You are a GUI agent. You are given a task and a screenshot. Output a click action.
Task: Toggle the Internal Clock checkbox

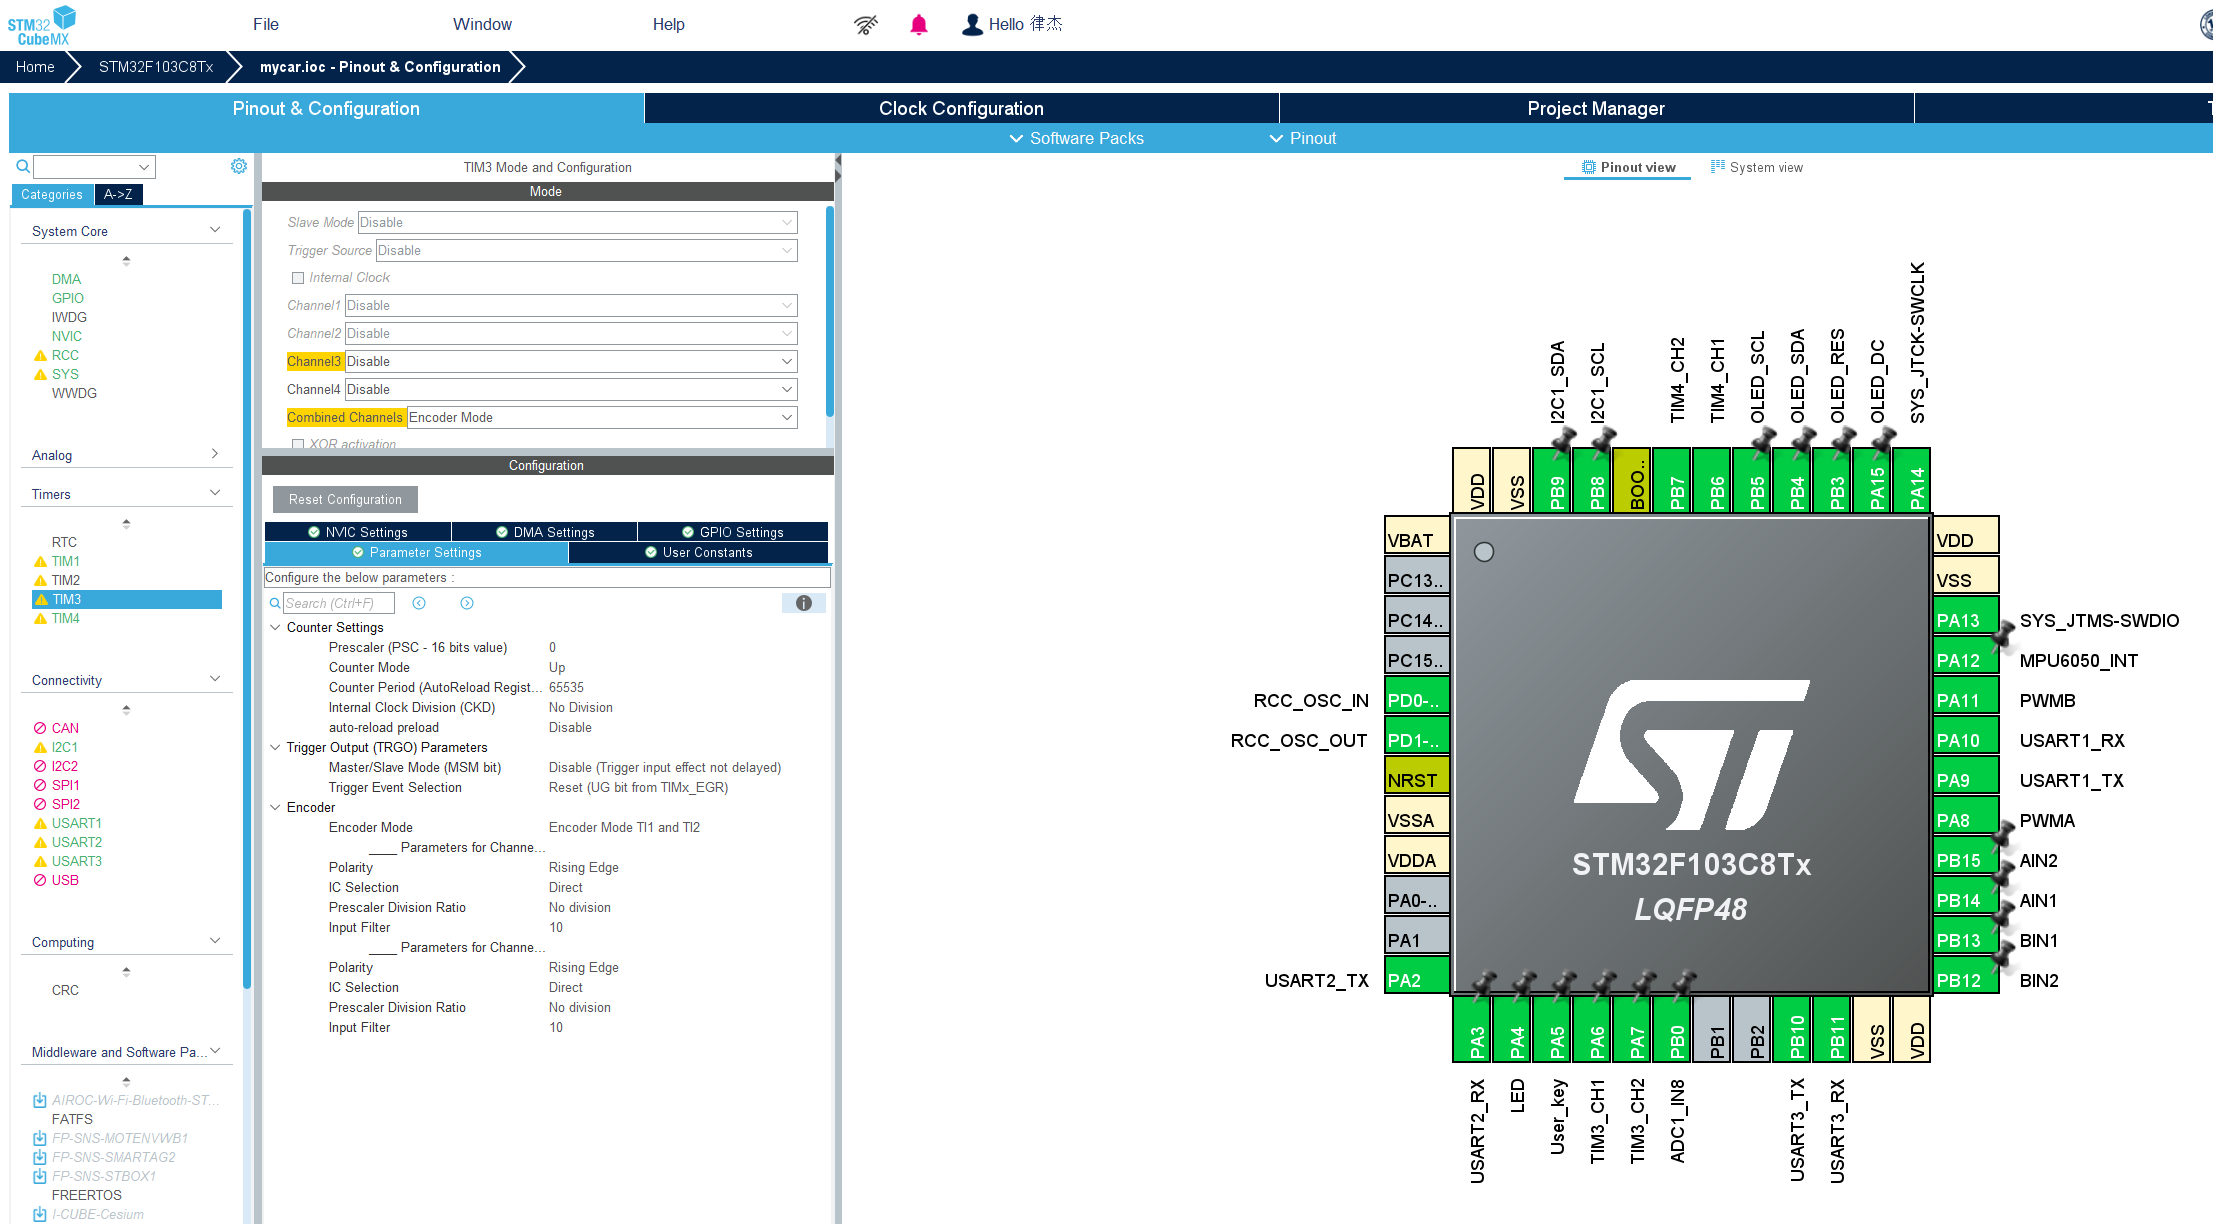click(x=297, y=278)
